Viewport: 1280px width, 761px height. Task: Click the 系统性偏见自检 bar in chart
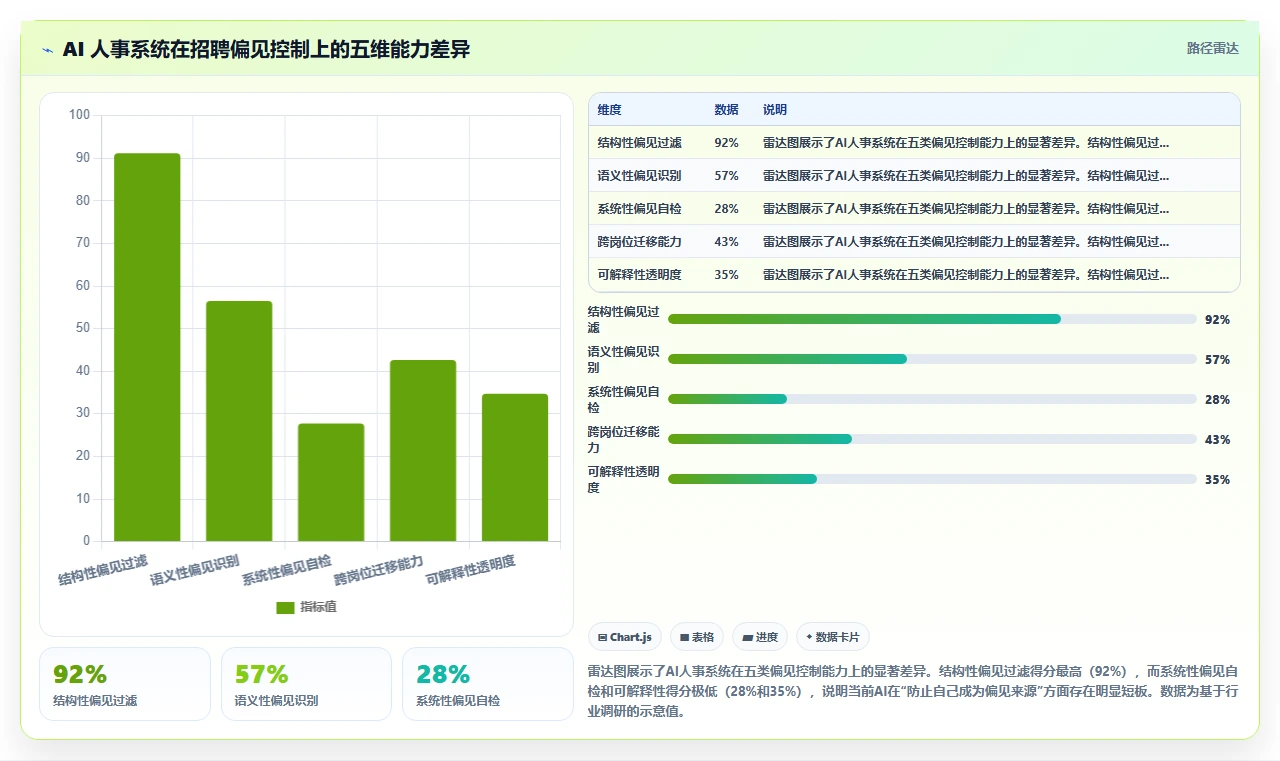coord(331,482)
